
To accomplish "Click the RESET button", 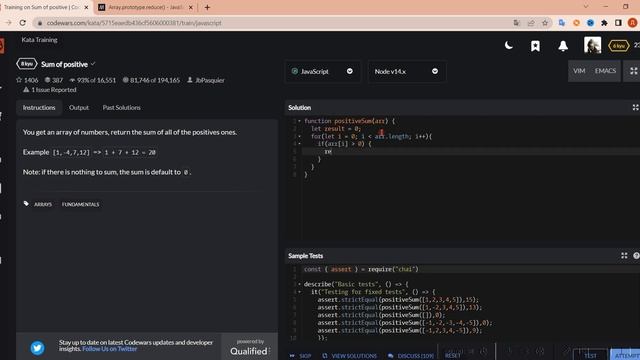I will [453, 356].
